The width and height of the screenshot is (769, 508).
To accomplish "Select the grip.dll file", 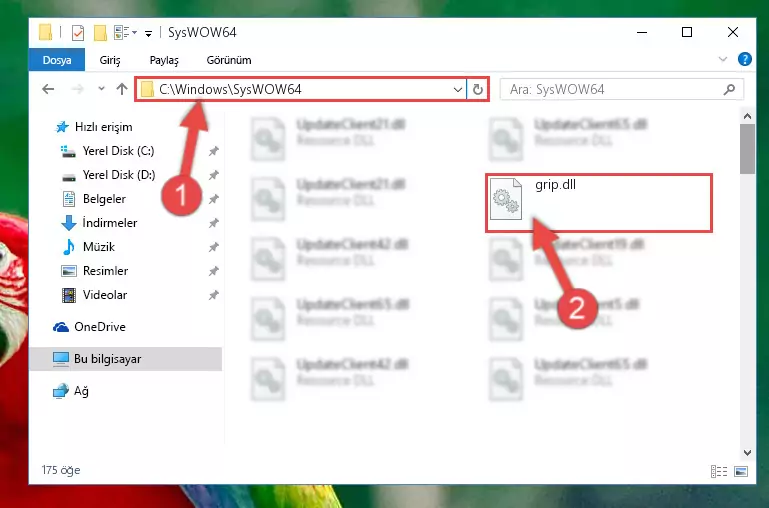I will [x=598, y=203].
